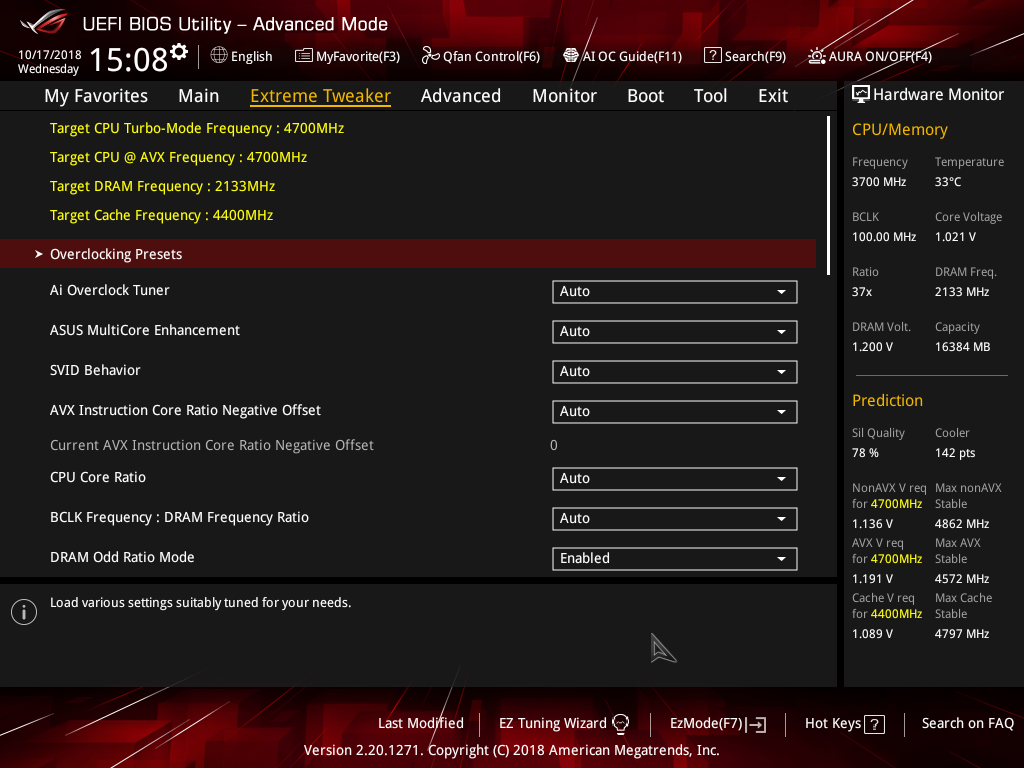Toggle AURA lighting on or off
This screenshot has width=1024, height=768.
tap(868, 56)
